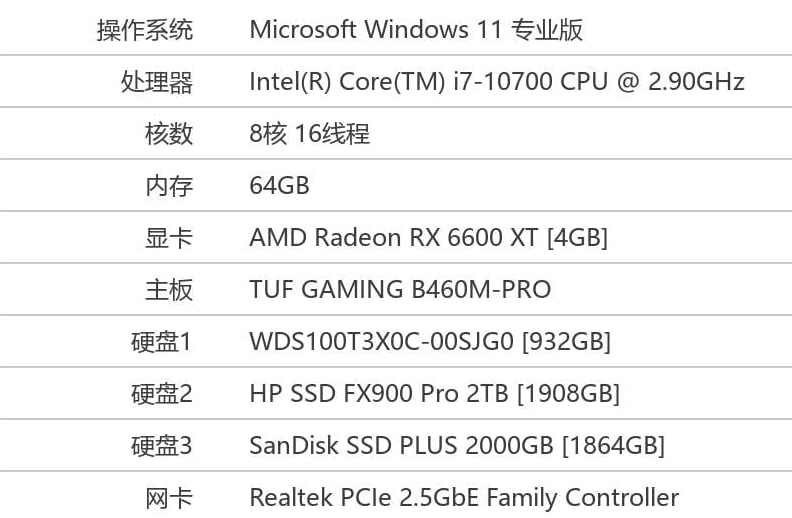Click the 网卡 label
The width and height of the screenshot is (792, 518).
169,498
